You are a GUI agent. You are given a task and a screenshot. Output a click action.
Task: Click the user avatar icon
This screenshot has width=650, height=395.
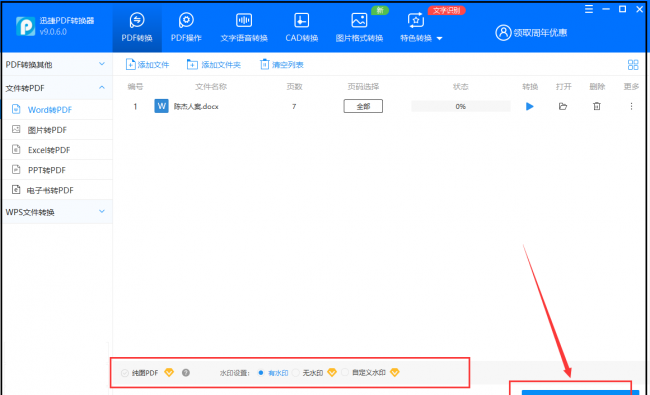pyautogui.click(x=503, y=32)
